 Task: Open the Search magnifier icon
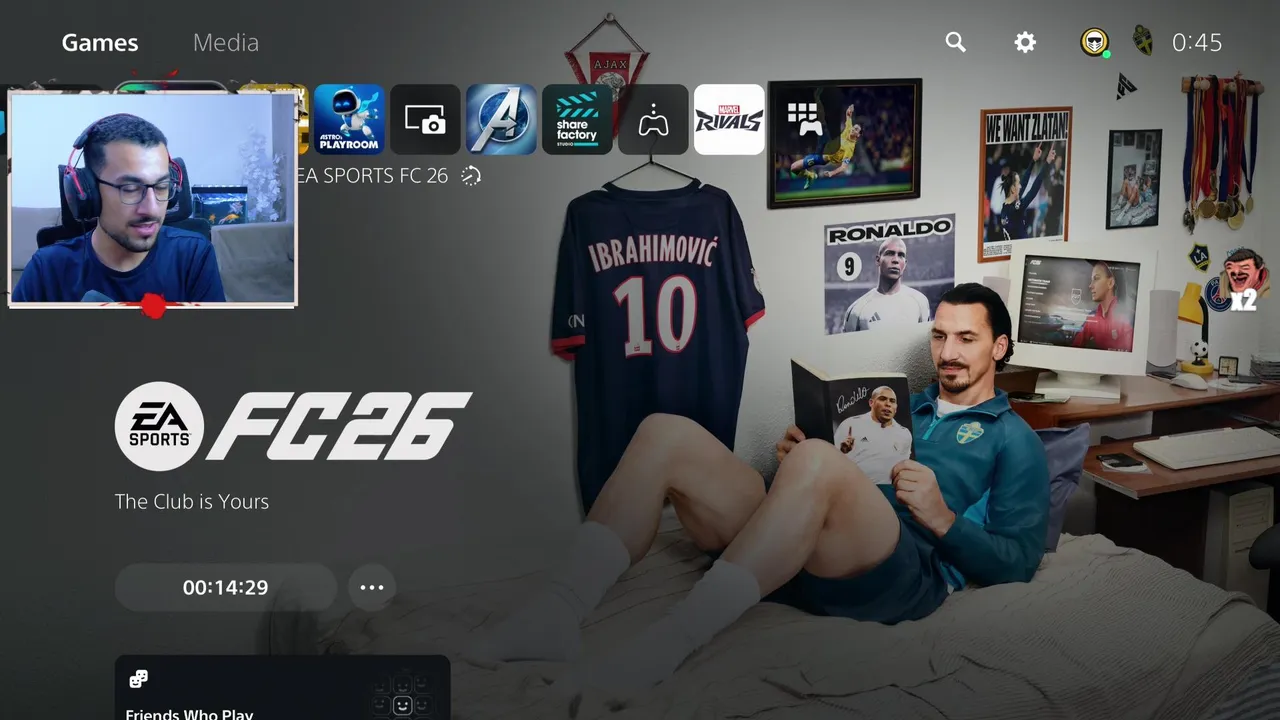coord(956,42)
